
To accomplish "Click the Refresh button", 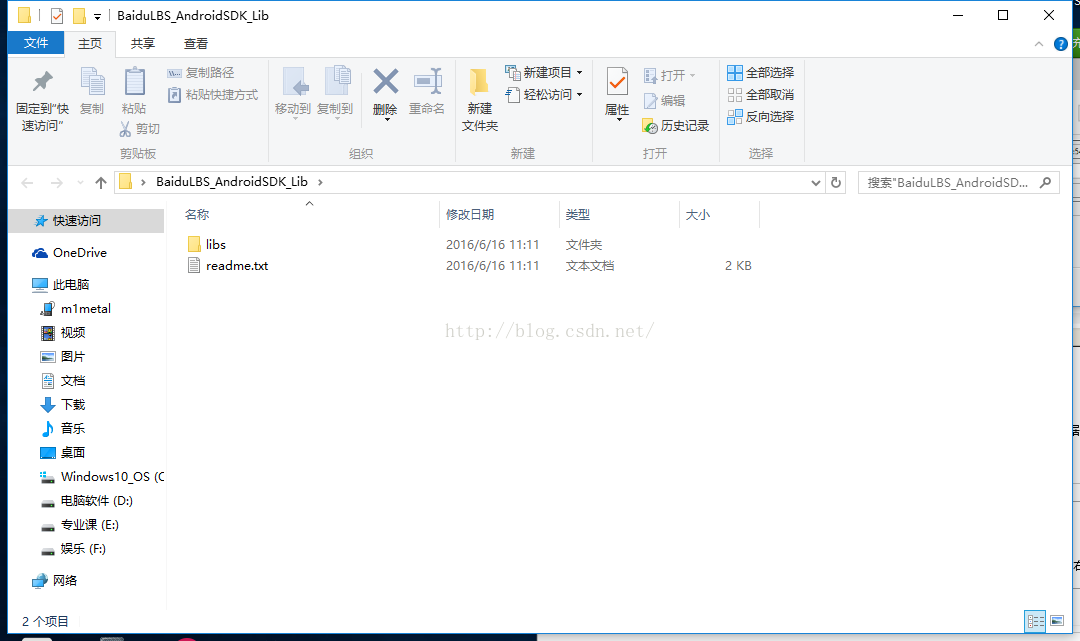I will pyautogui.click(x=835, y=182).
